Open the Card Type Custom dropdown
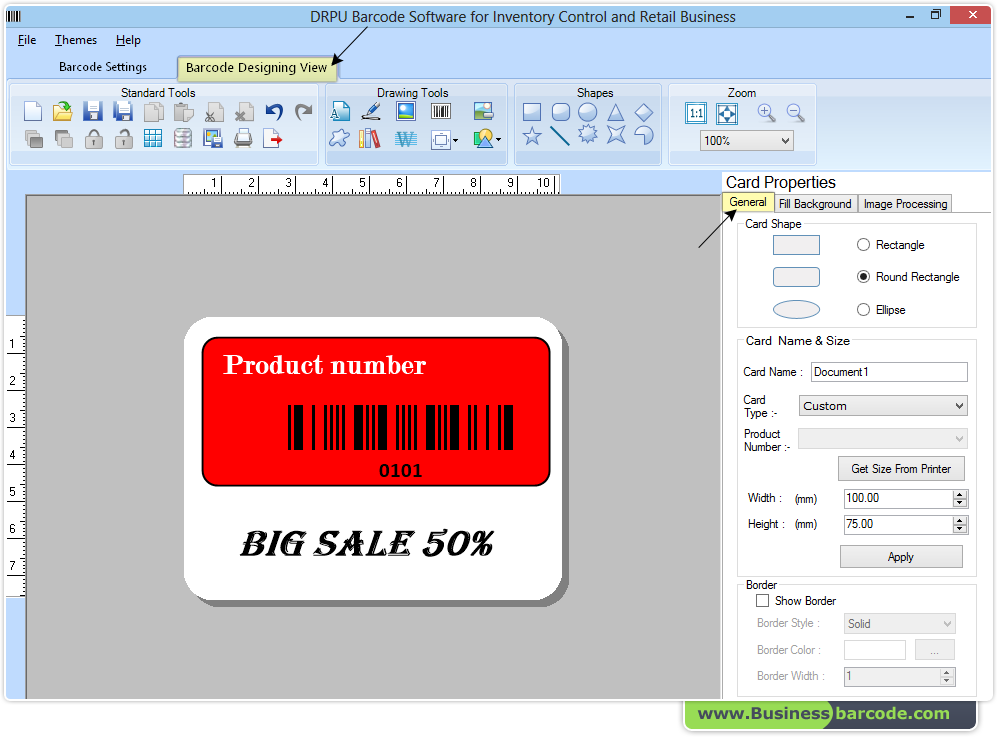Viewport: 997px width, 737px height. [883, 406]
